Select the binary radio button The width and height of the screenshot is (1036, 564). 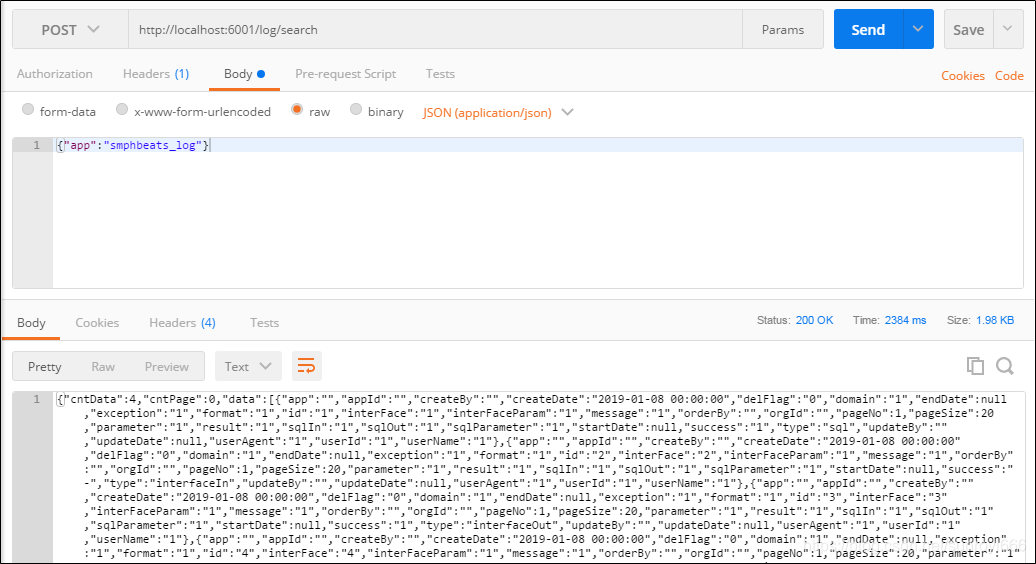point(355,110)
